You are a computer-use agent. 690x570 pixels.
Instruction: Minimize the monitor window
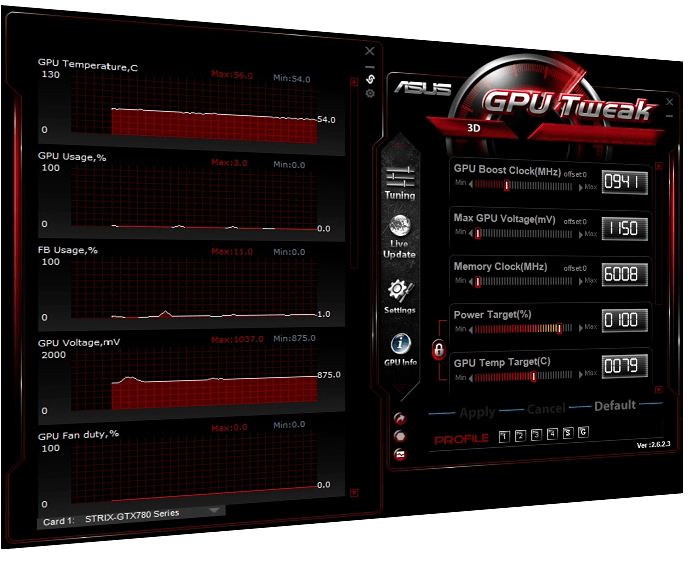click(x=370, y=67)
